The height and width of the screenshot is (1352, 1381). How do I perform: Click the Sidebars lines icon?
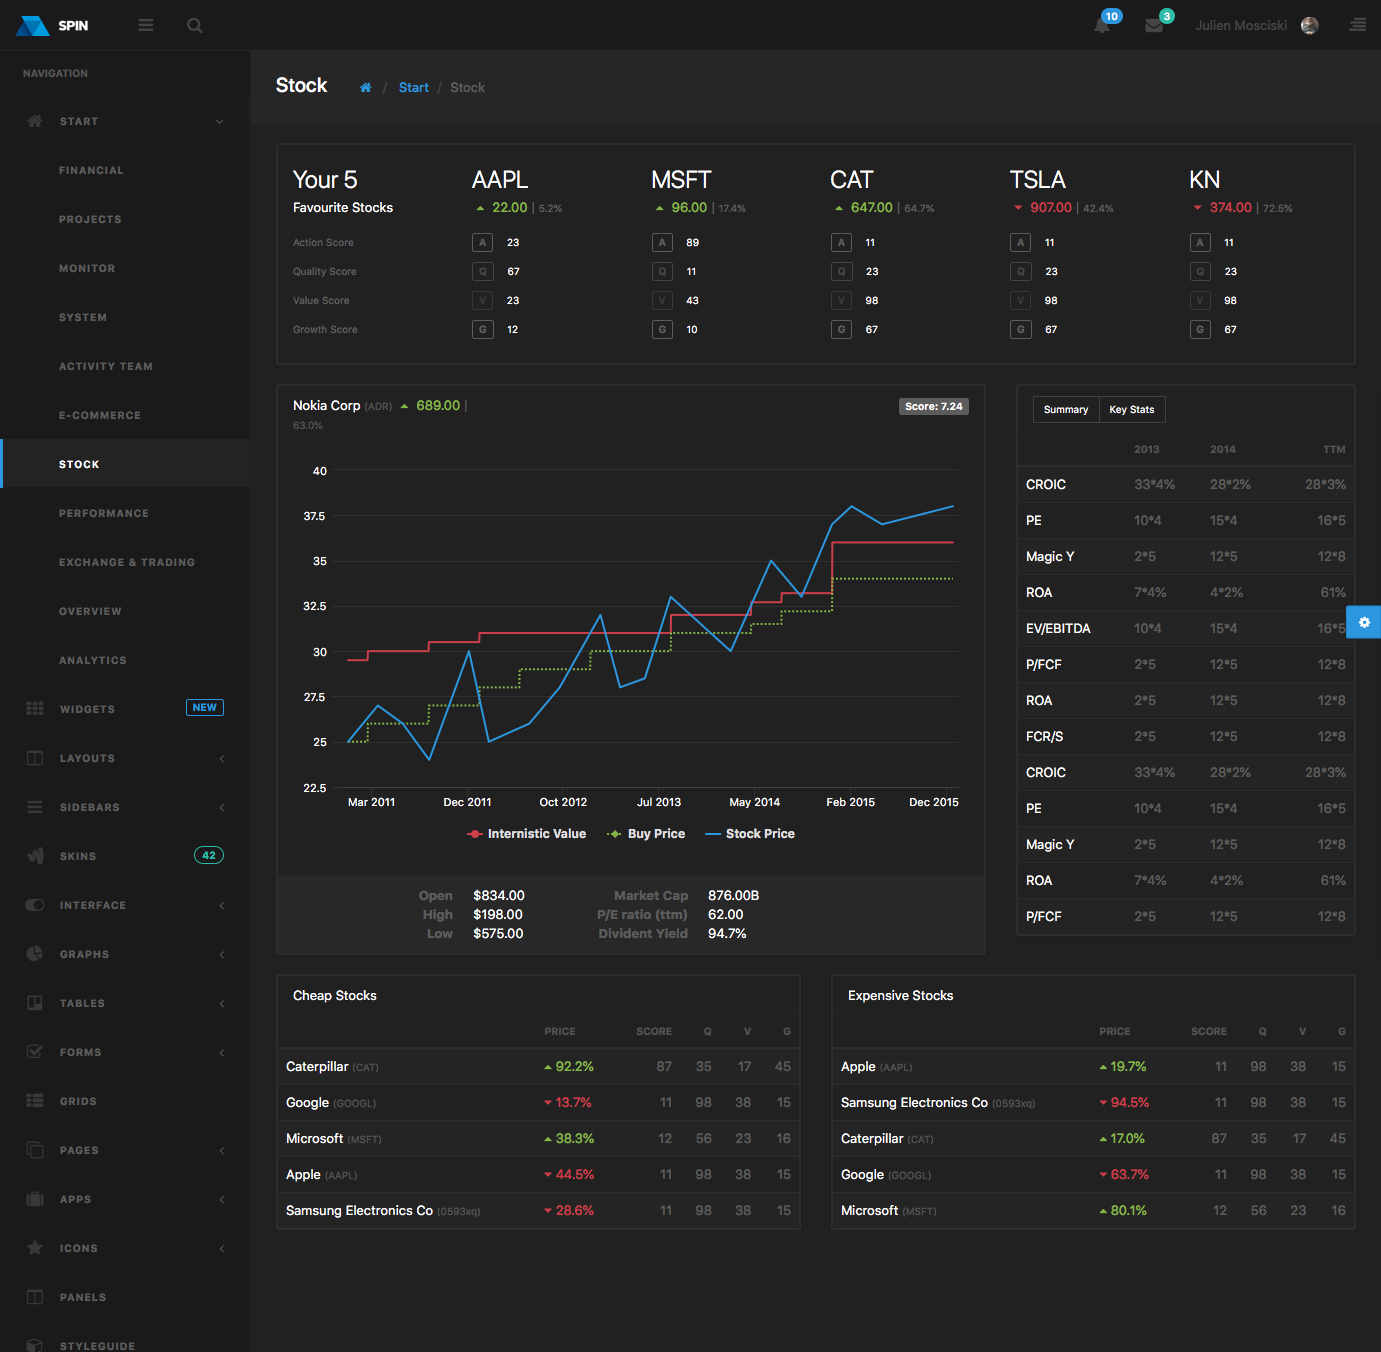tap(35, 807)
